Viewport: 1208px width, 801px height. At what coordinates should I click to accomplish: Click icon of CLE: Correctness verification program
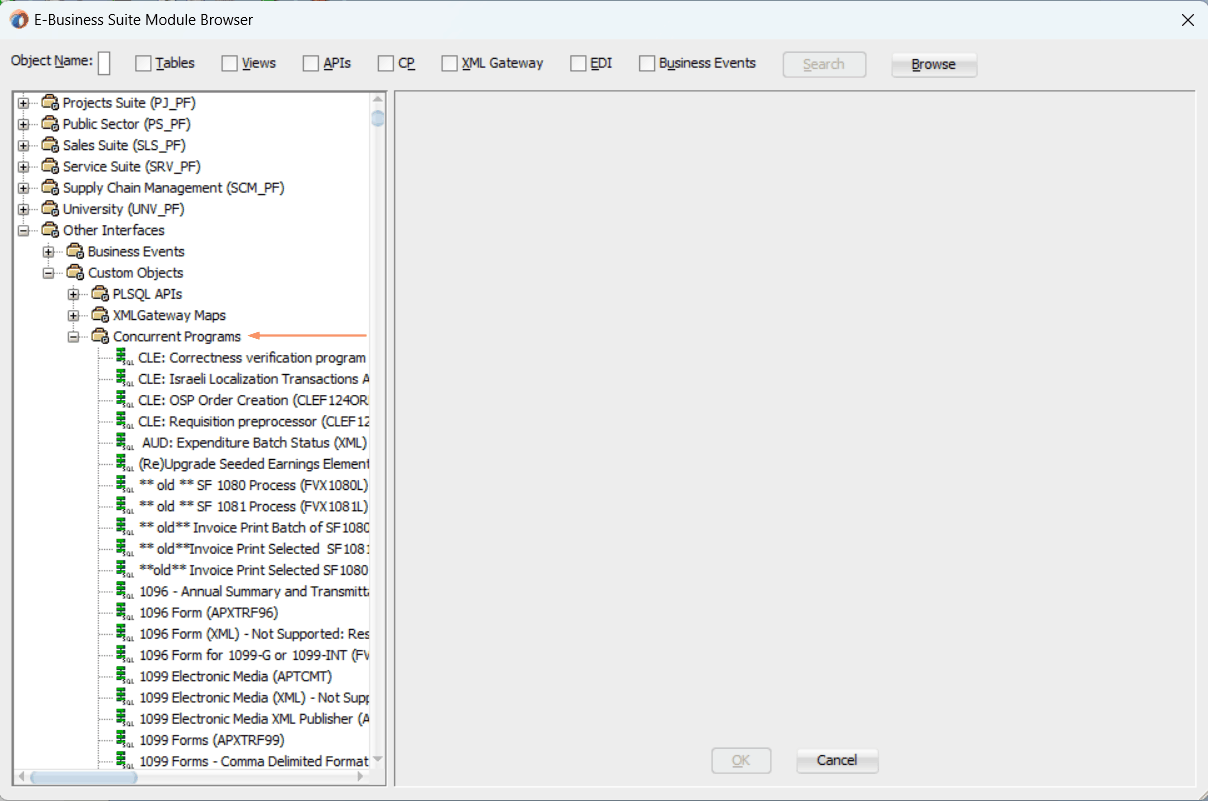(x=125, y=357)
